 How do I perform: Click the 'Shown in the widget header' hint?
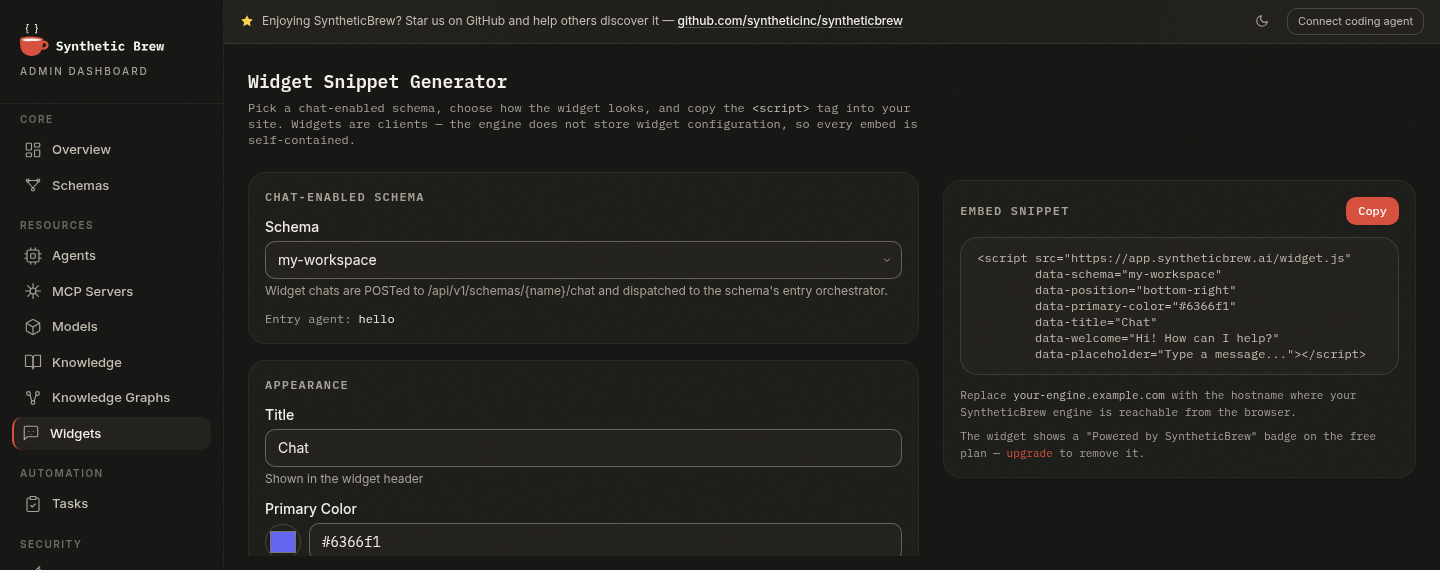344,479
